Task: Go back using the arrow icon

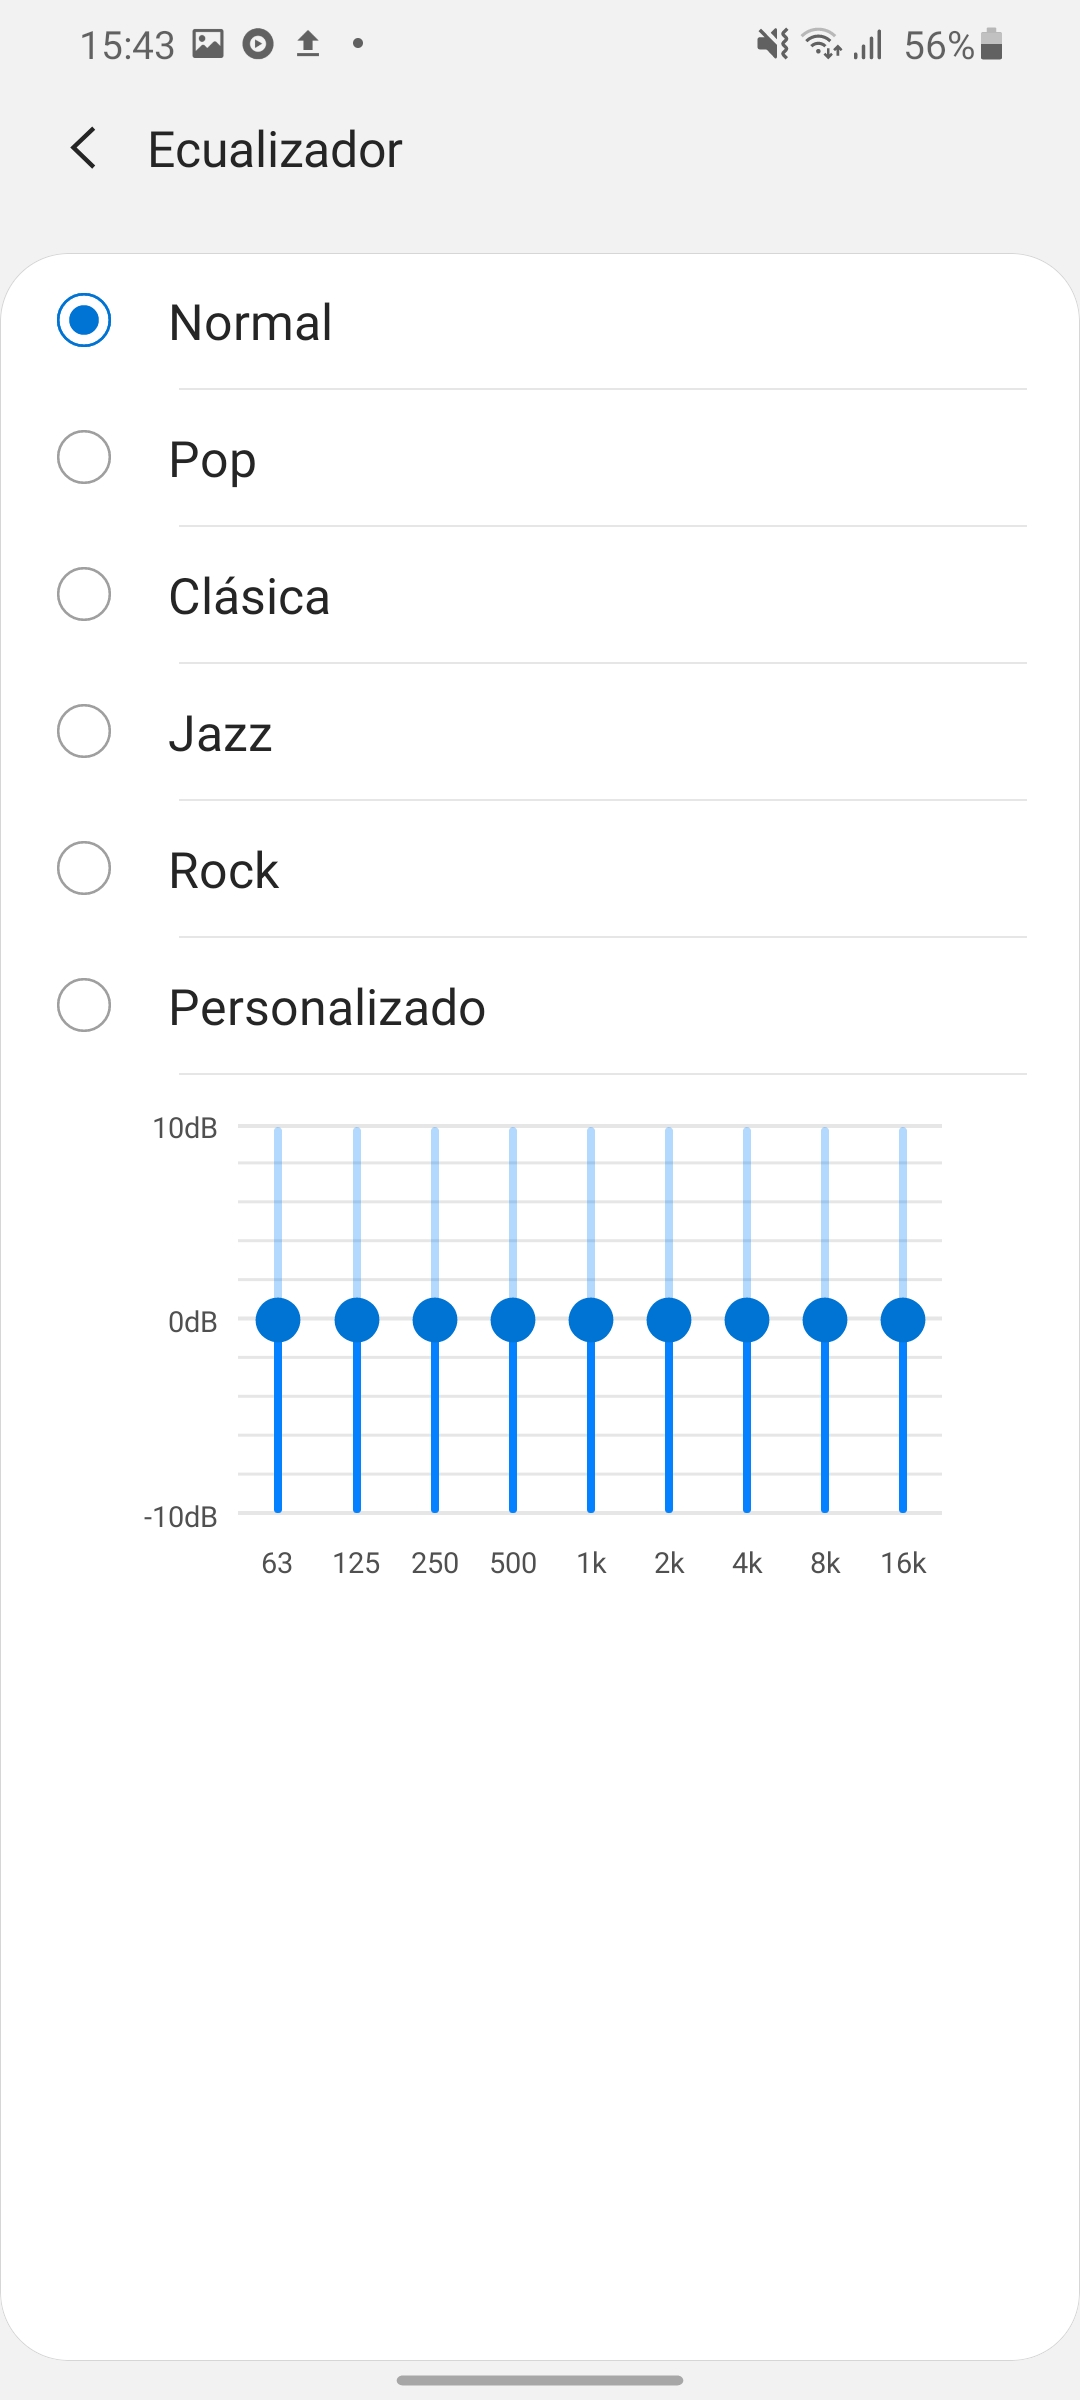Action: 84,149
